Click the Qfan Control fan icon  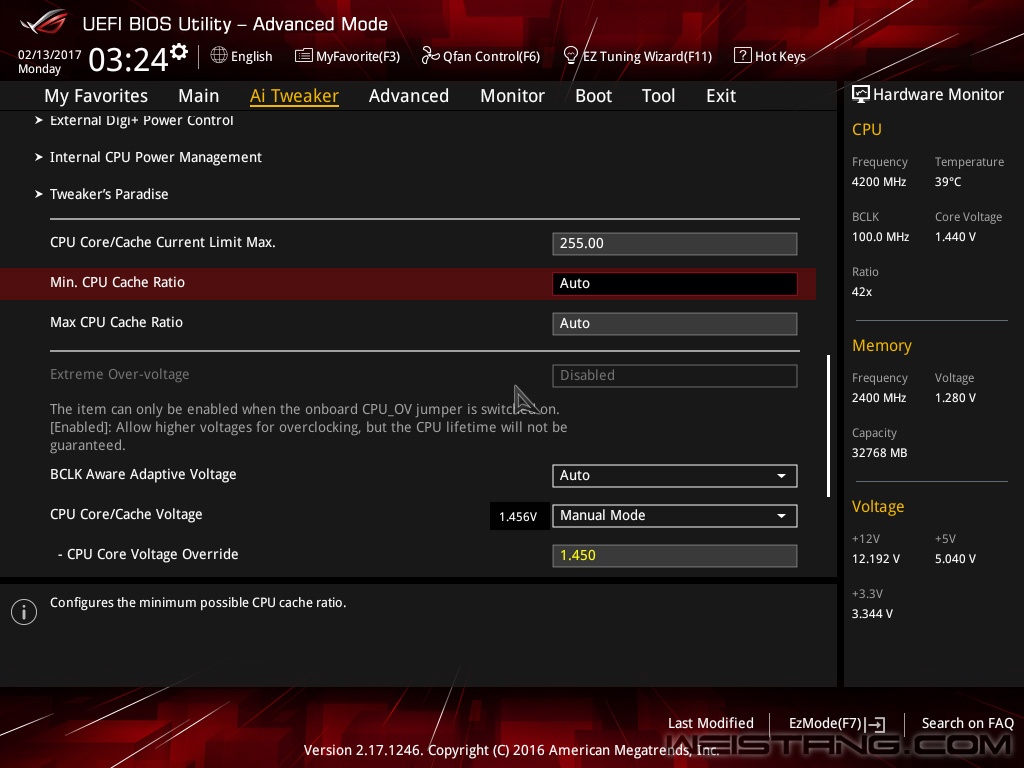(430, 56)
